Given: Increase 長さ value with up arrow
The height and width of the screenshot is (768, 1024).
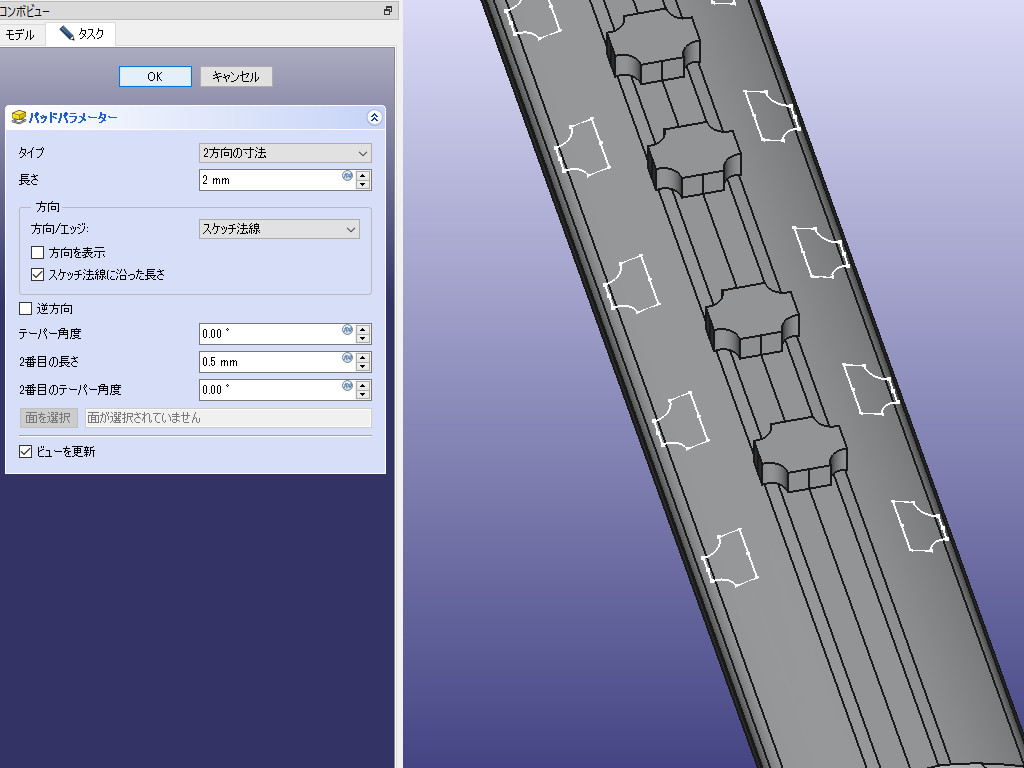Looking at the screenshot, I should point(363,175).
